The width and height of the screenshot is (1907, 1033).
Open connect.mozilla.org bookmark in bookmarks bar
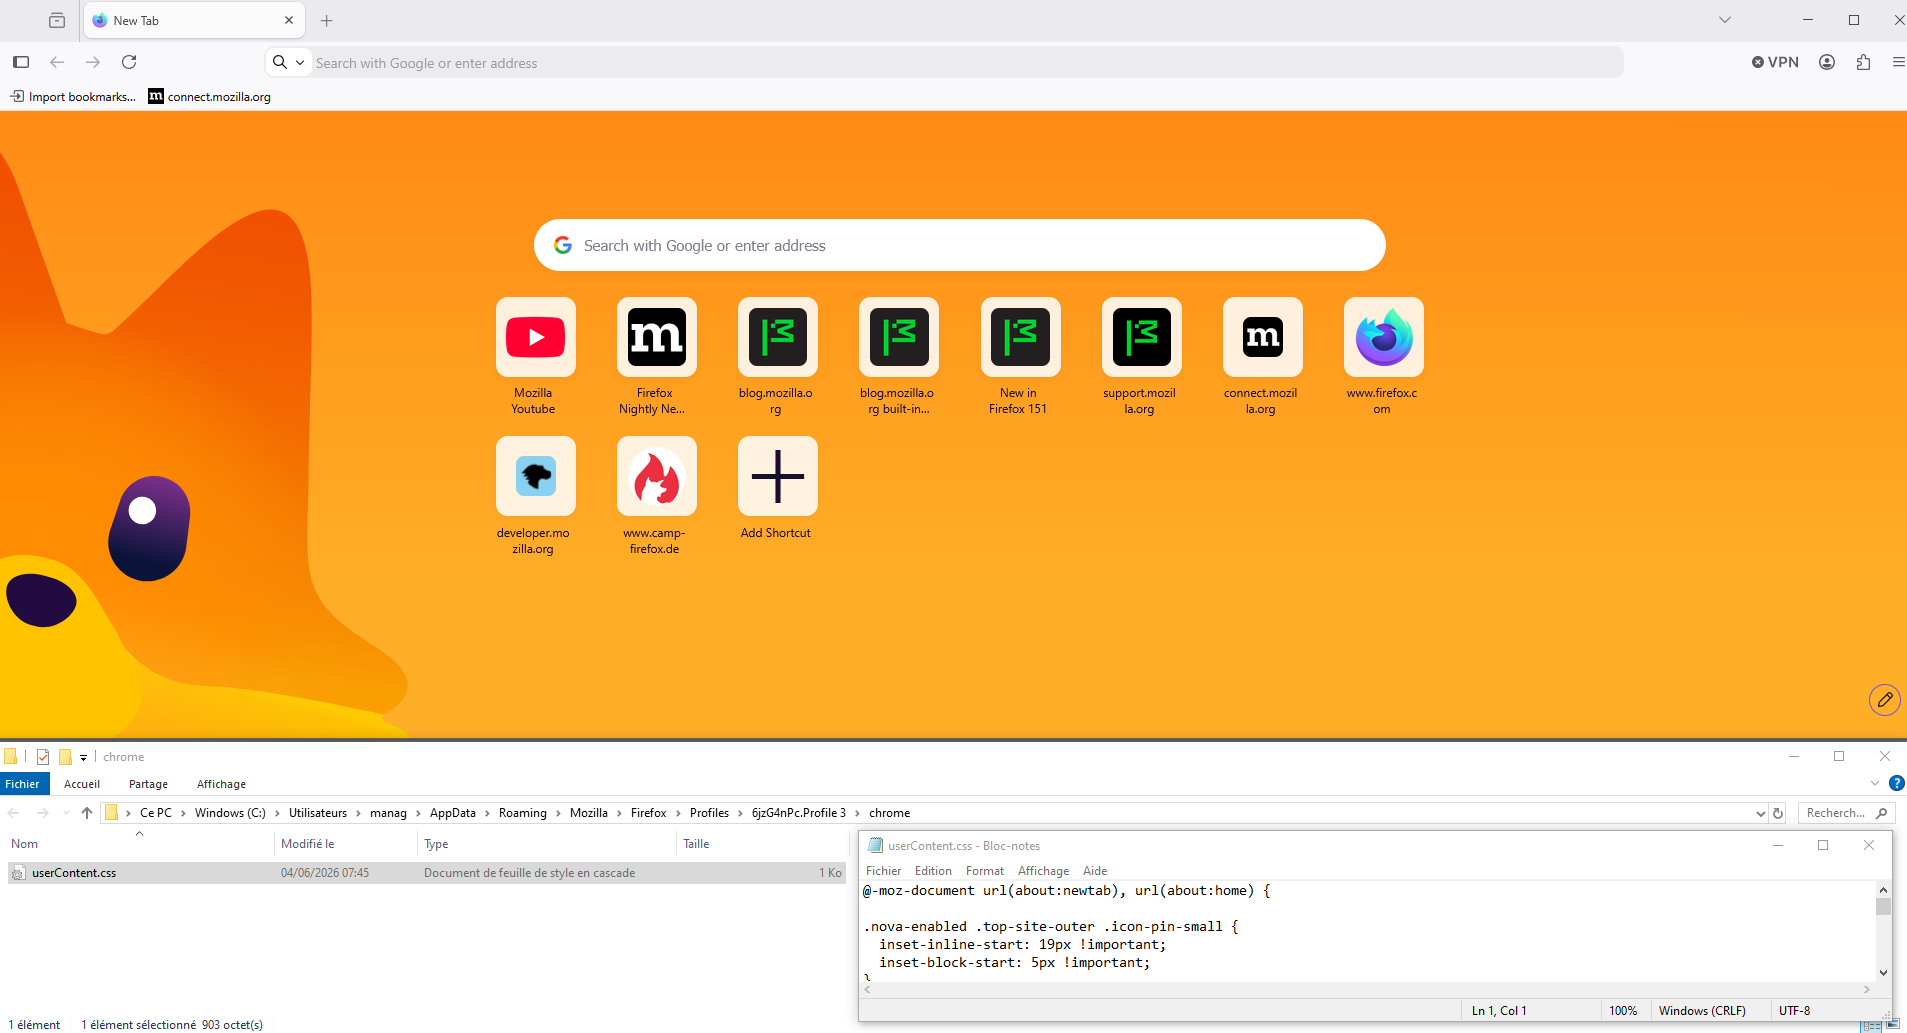click(x=210, y=97)
